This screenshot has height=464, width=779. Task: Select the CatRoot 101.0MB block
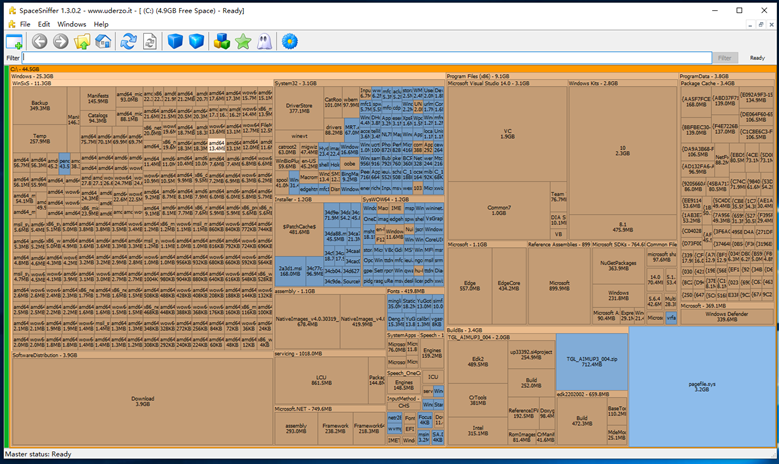point(333,102)
